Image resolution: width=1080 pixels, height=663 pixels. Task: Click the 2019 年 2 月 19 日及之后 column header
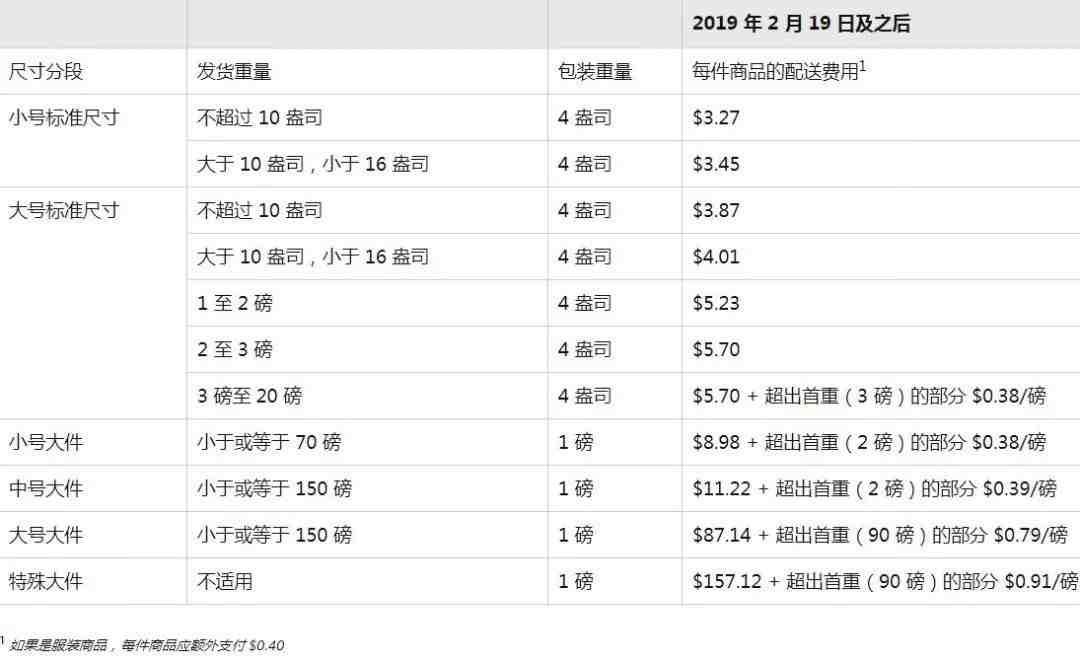click(801, 24)
